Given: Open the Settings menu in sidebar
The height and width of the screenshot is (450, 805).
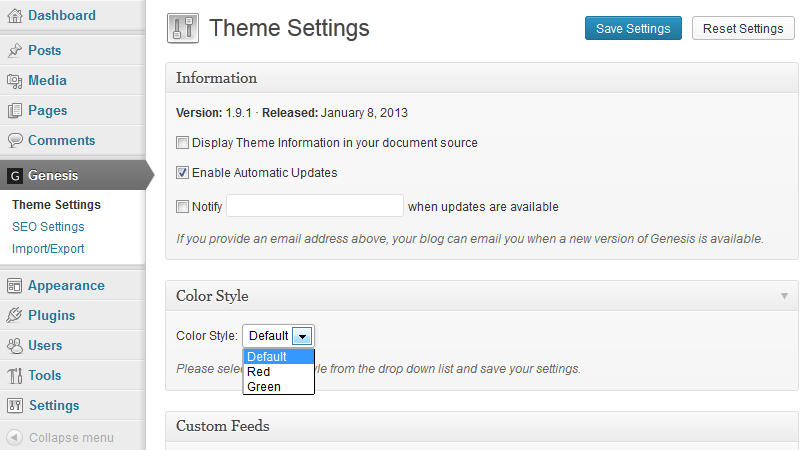Looking at the screenshot, I should click(x=72, y=405).
